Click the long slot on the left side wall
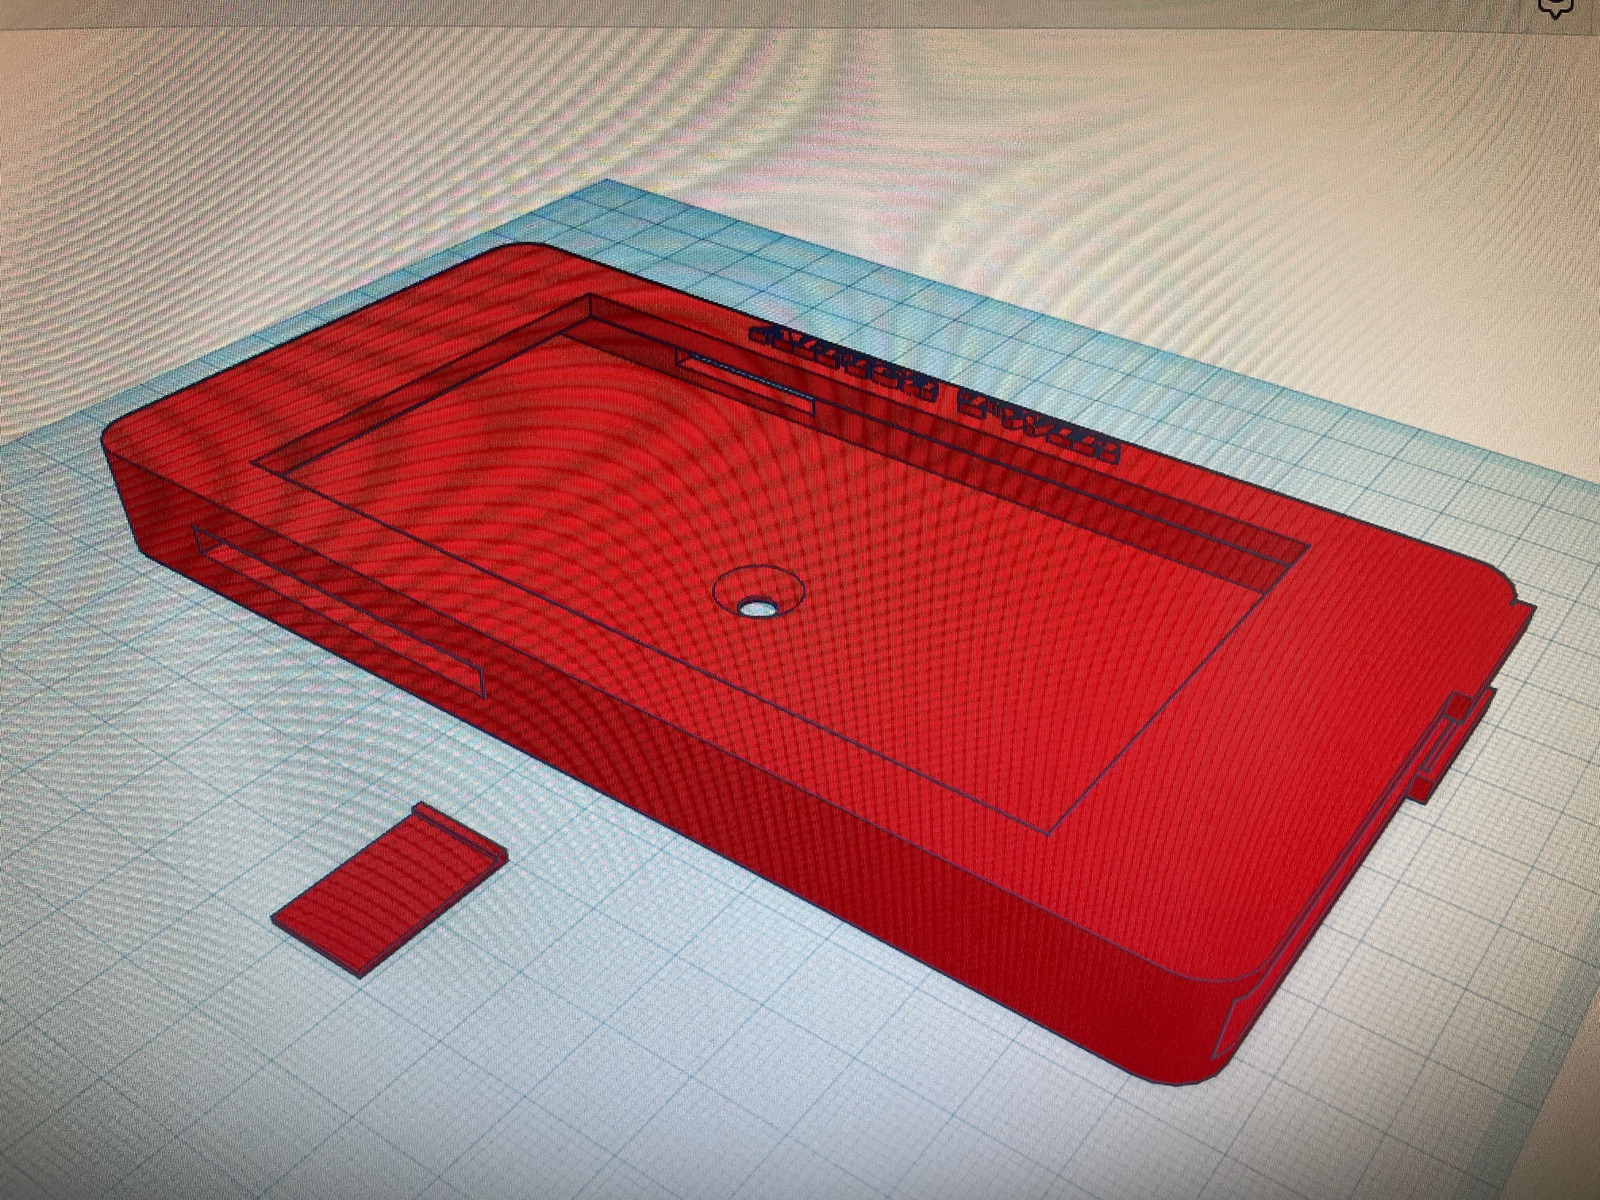This screenshot has width=1600, height=1200. coord(340,610)
